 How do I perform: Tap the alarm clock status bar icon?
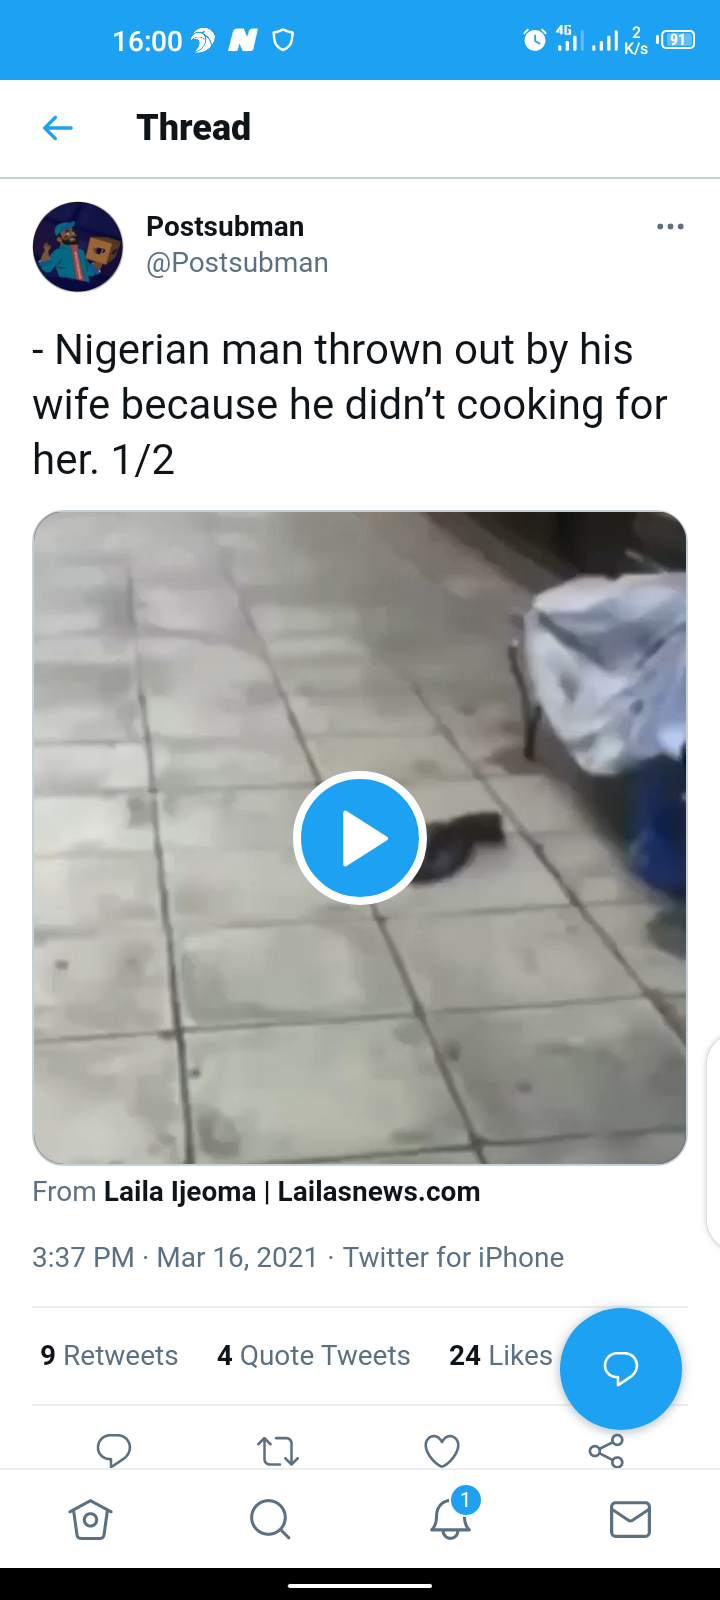click(535, 40)
